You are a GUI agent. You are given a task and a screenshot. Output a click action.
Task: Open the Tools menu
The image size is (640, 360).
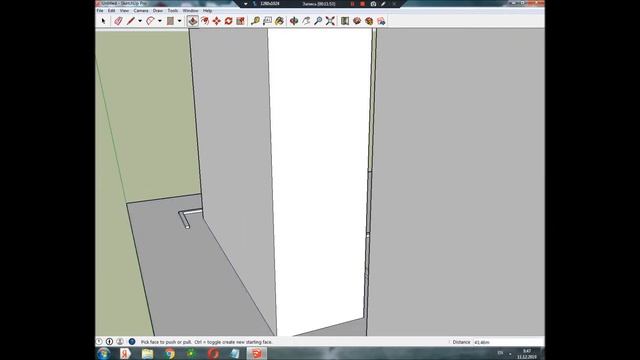[173, 11]
